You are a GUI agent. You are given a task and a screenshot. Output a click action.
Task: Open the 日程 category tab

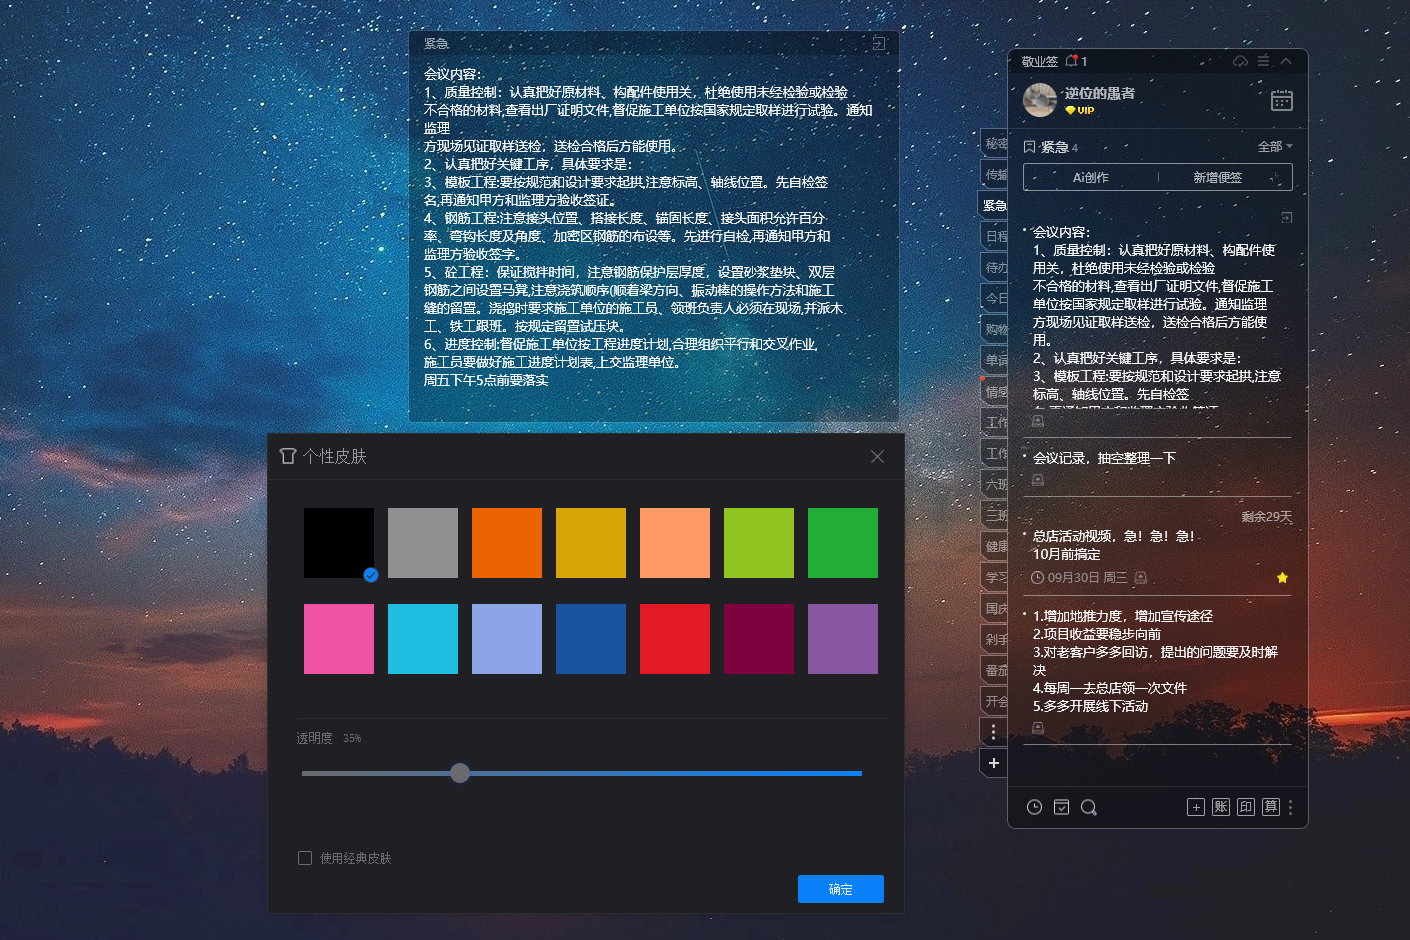(994, 236)
